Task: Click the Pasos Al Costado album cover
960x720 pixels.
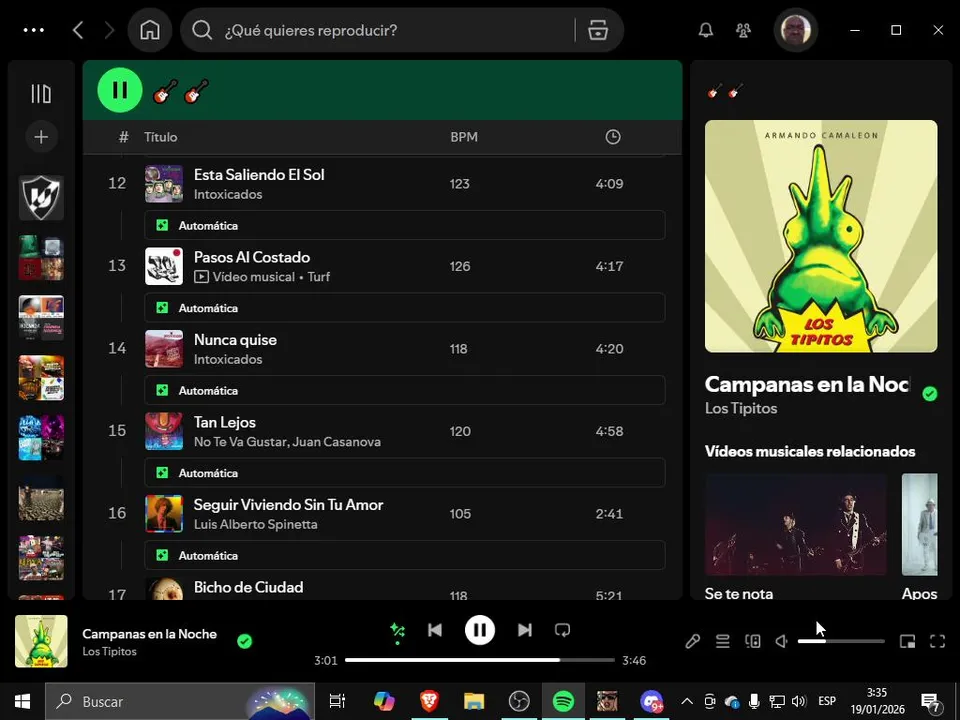Action: click(163, 266)
